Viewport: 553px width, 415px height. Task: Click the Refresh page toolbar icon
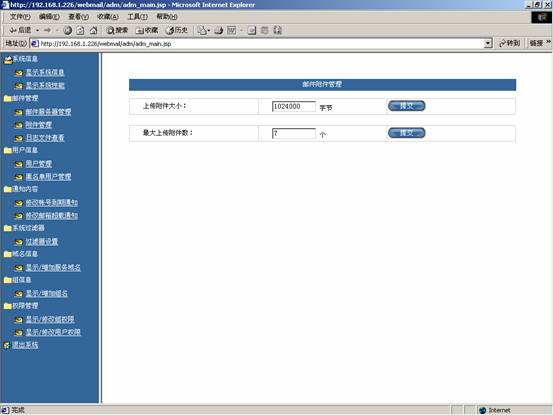(80, 31)
